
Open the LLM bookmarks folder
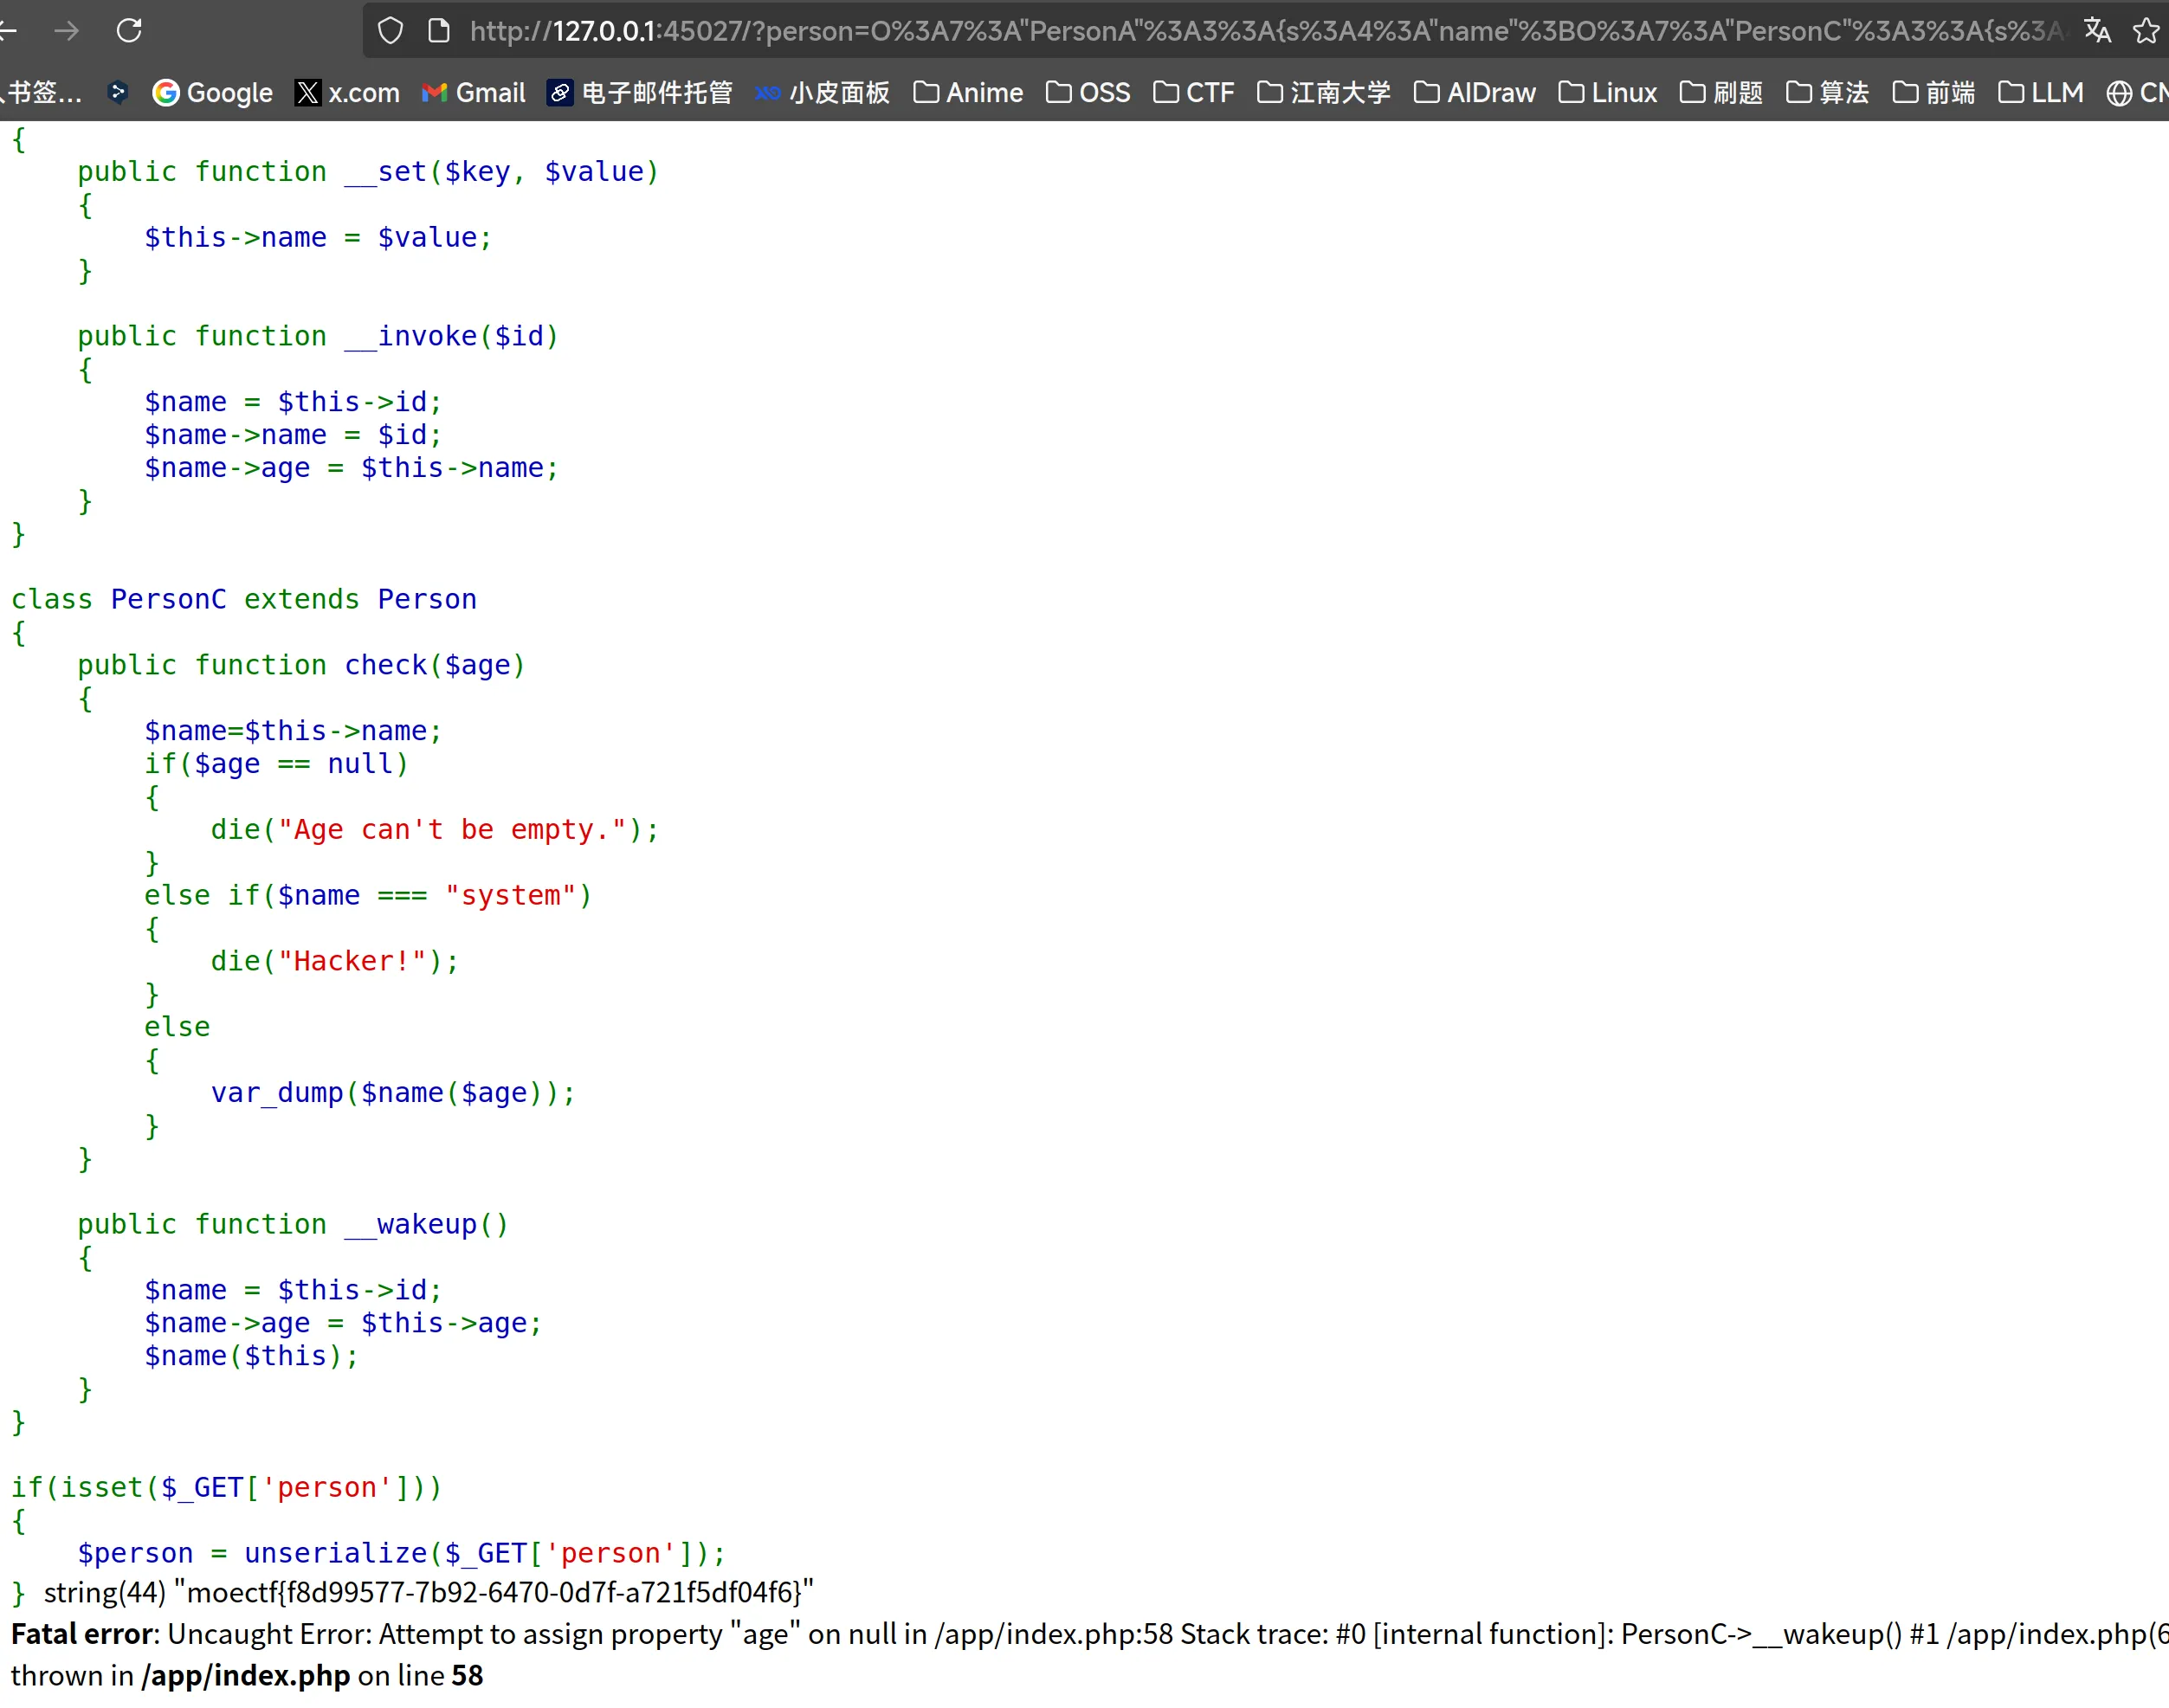(x=2040, y=93)
